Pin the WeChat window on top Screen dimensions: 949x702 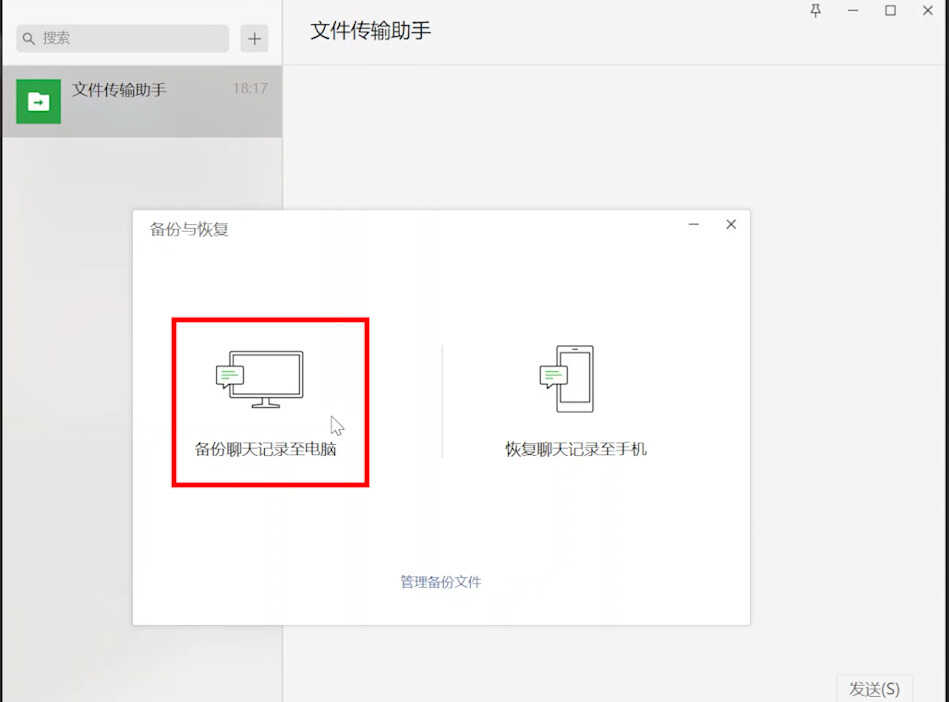point(815,11)
